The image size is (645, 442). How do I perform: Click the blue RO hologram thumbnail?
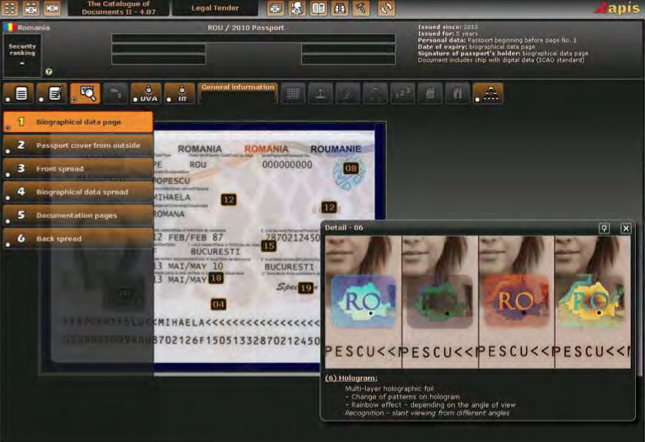(363, 302)
